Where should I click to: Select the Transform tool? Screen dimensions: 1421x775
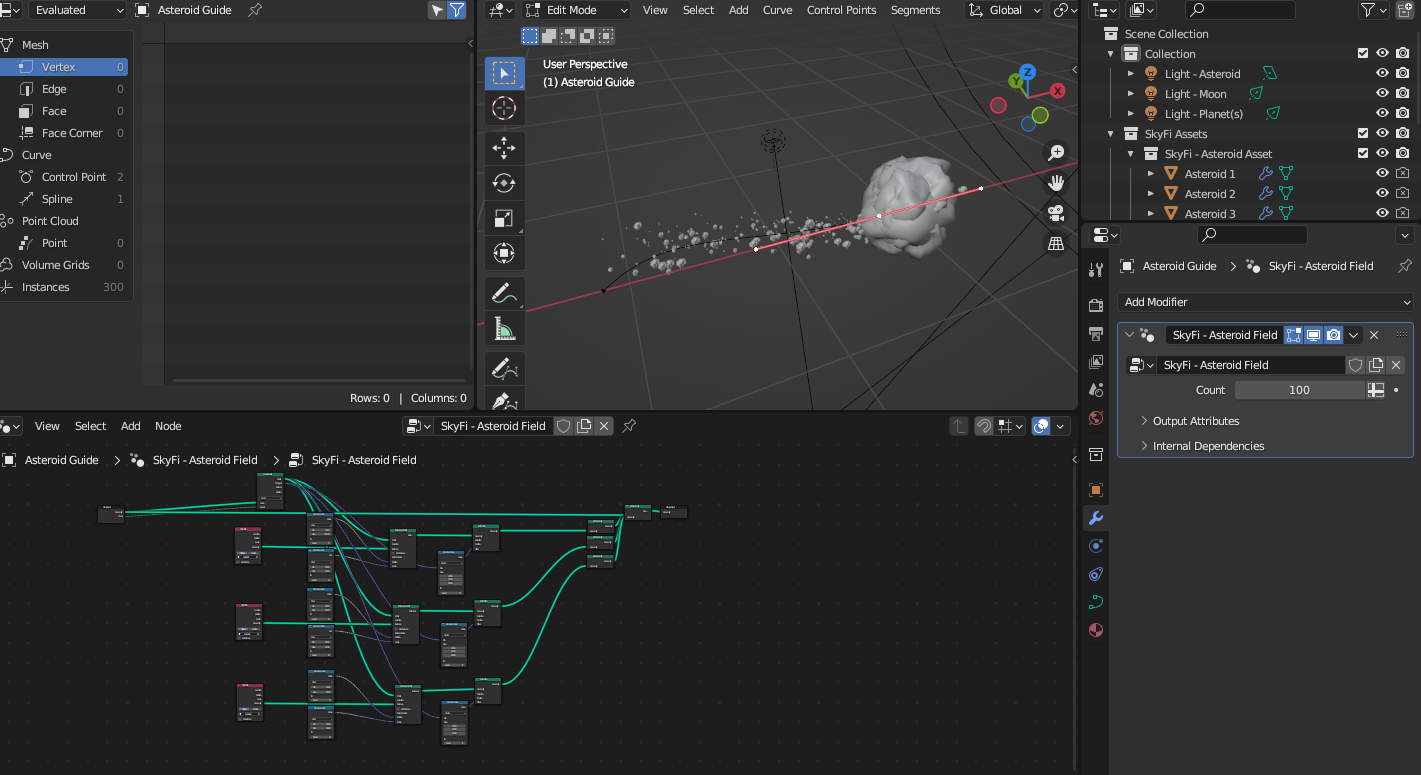pyautogui.click(x=504, y=253)
